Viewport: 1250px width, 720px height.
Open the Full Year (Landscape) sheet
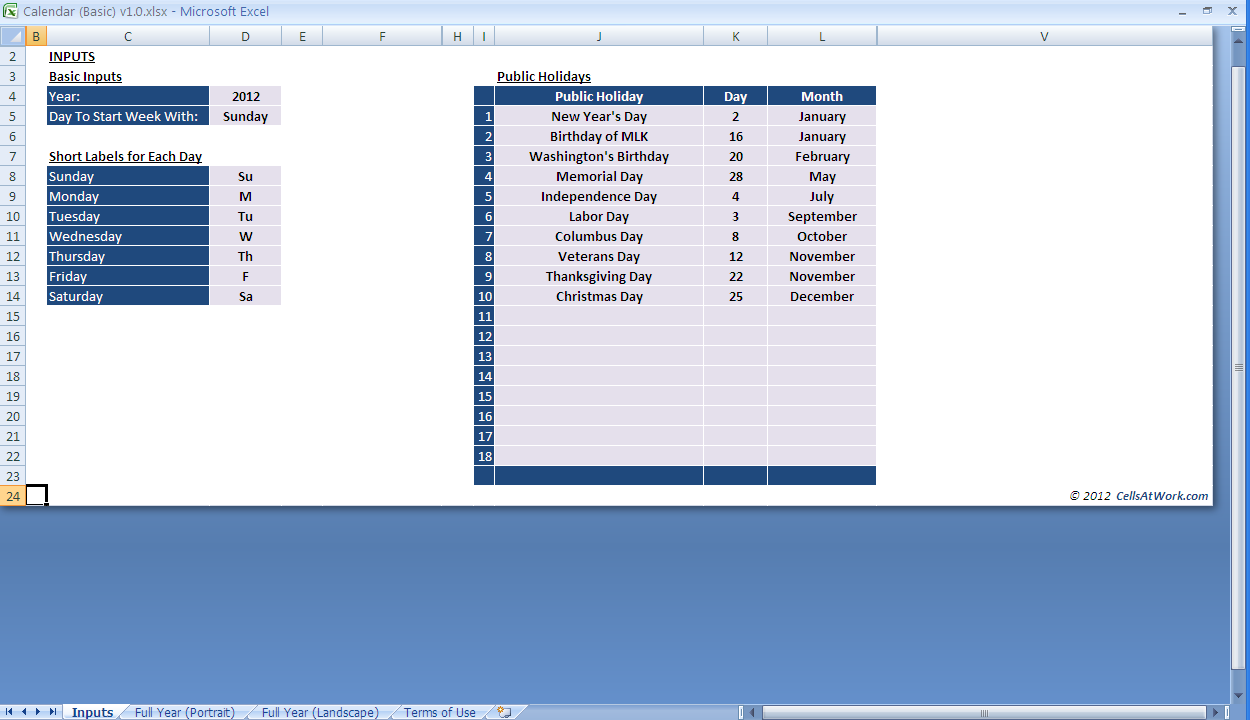coord(320,712)
